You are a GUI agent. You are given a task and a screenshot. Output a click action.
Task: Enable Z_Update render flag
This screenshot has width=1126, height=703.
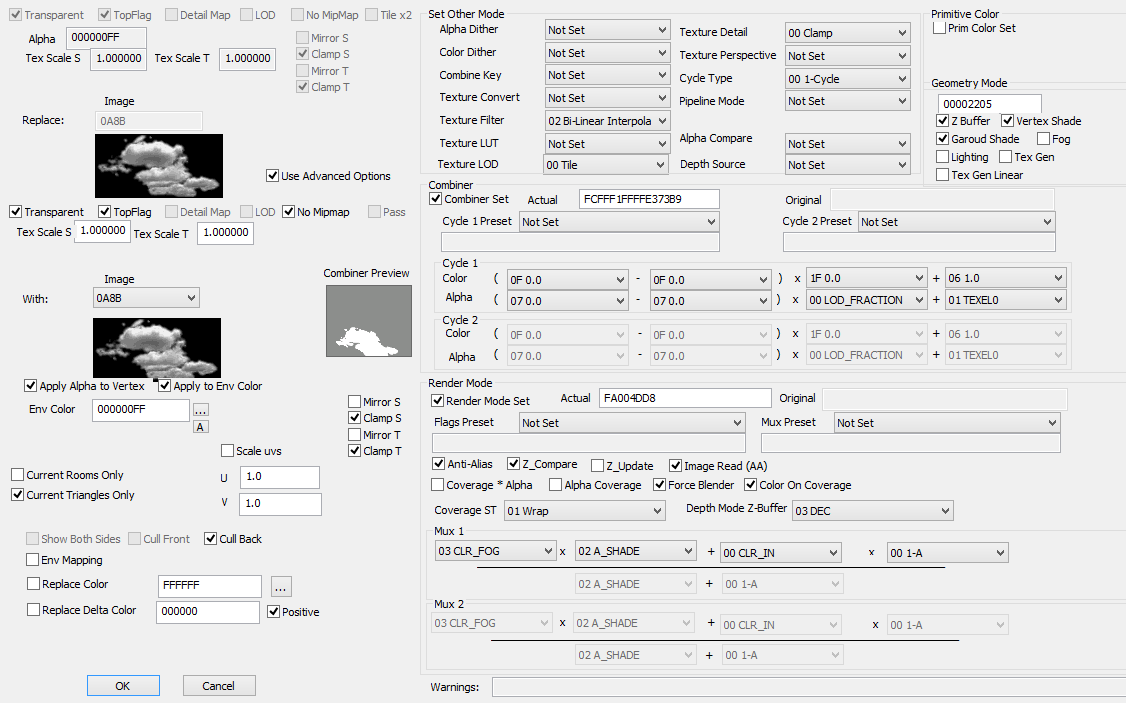(597, 465)
